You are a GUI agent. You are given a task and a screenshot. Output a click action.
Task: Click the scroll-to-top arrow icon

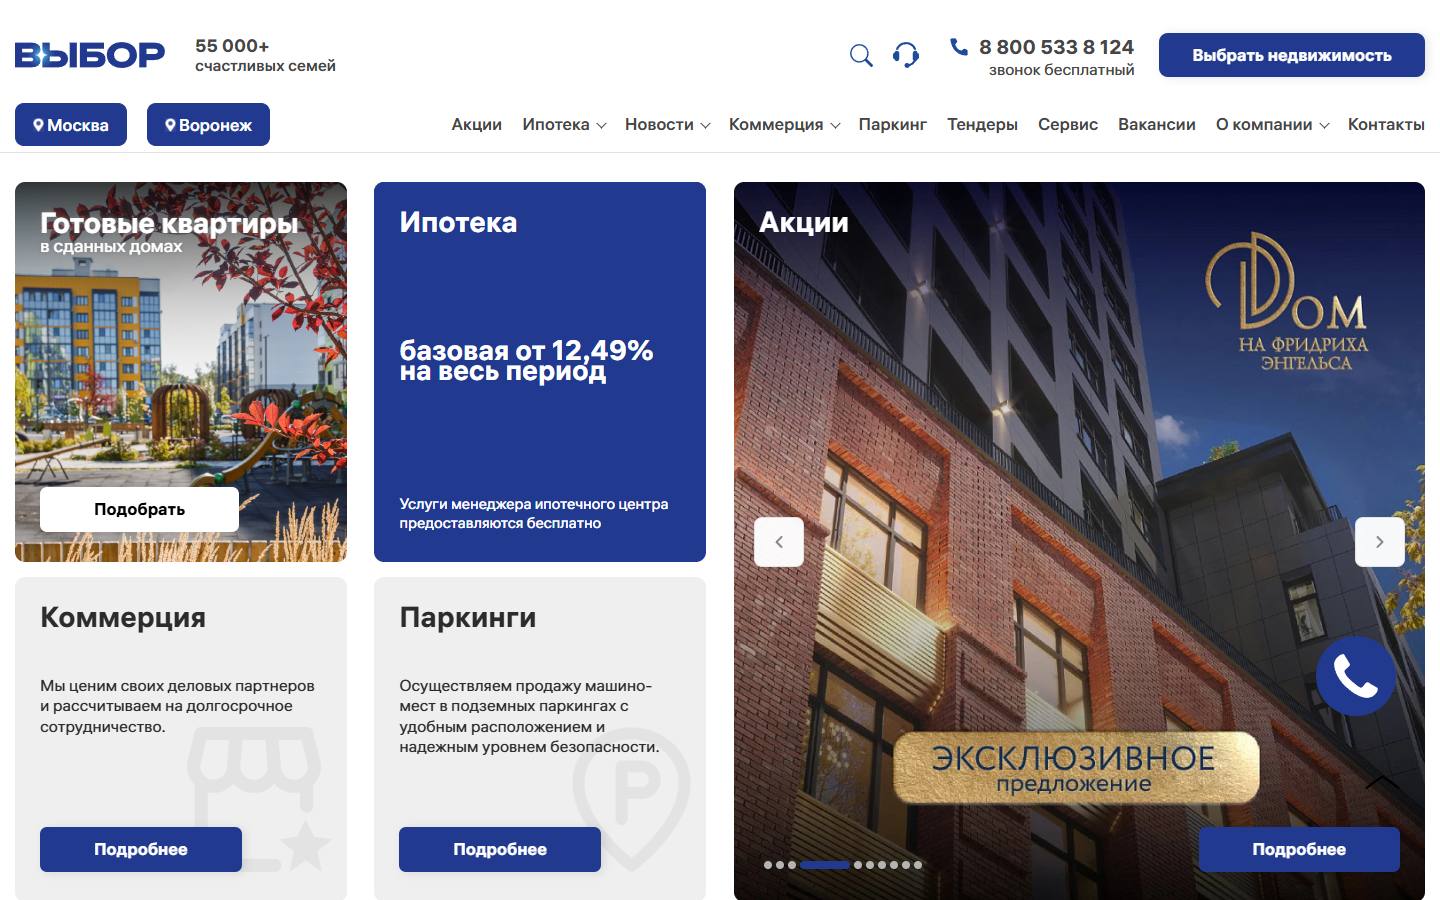[1382, 782]
